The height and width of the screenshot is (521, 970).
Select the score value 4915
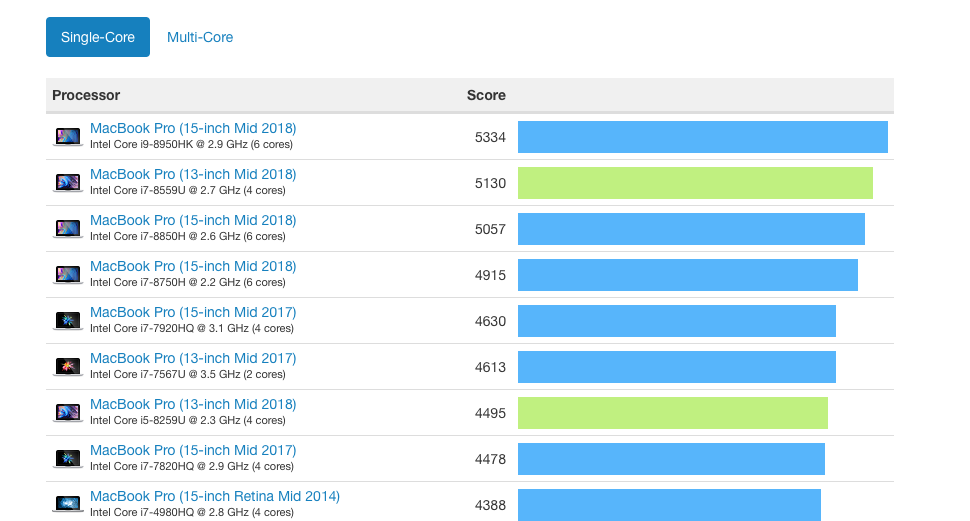pyautogui.click(x=491, y=275)
